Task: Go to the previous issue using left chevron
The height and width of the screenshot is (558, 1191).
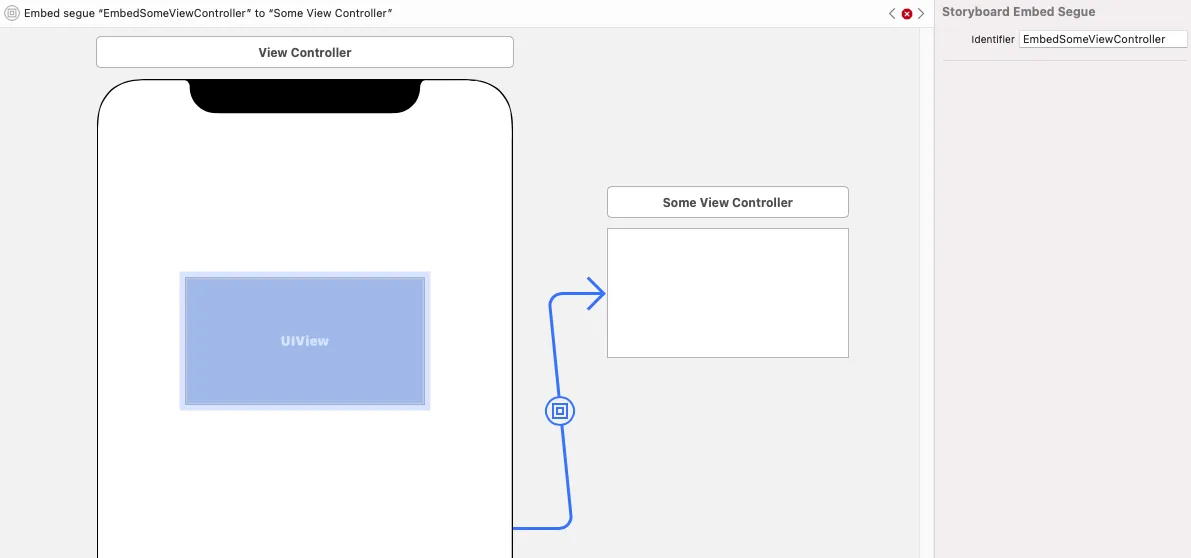Action: 892,14
